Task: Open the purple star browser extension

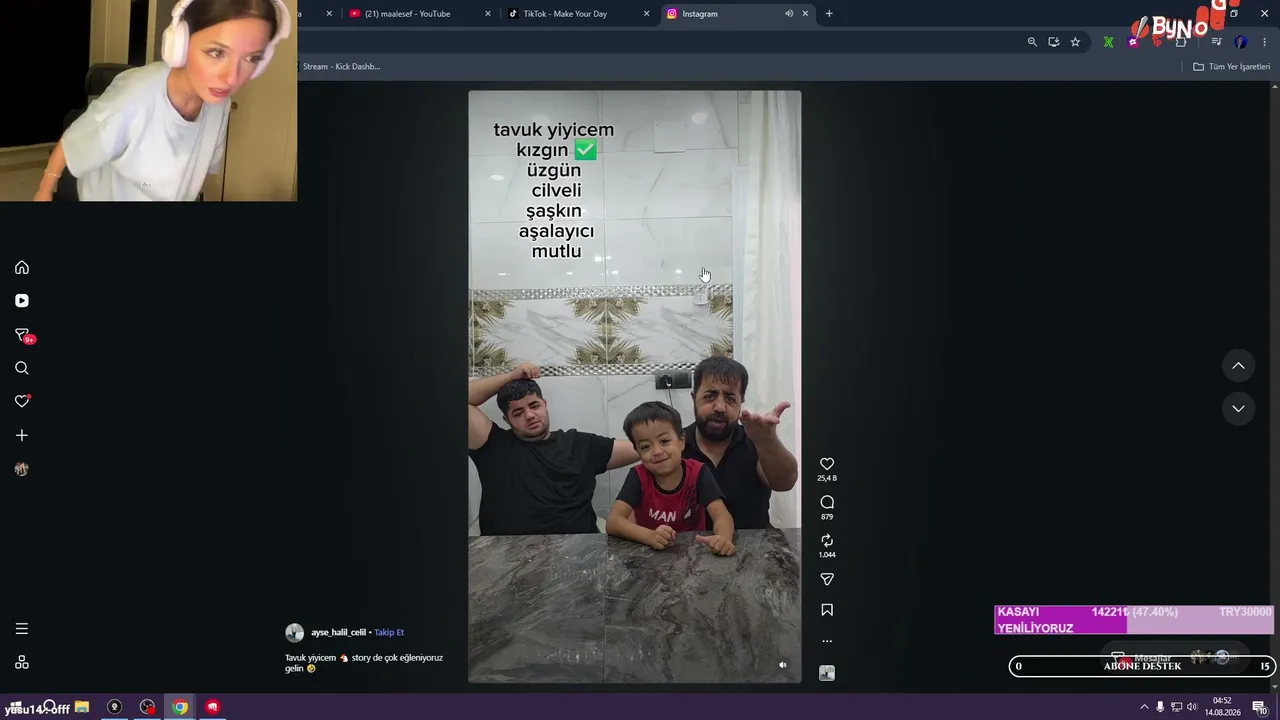Action: [x=1133, y=42]
